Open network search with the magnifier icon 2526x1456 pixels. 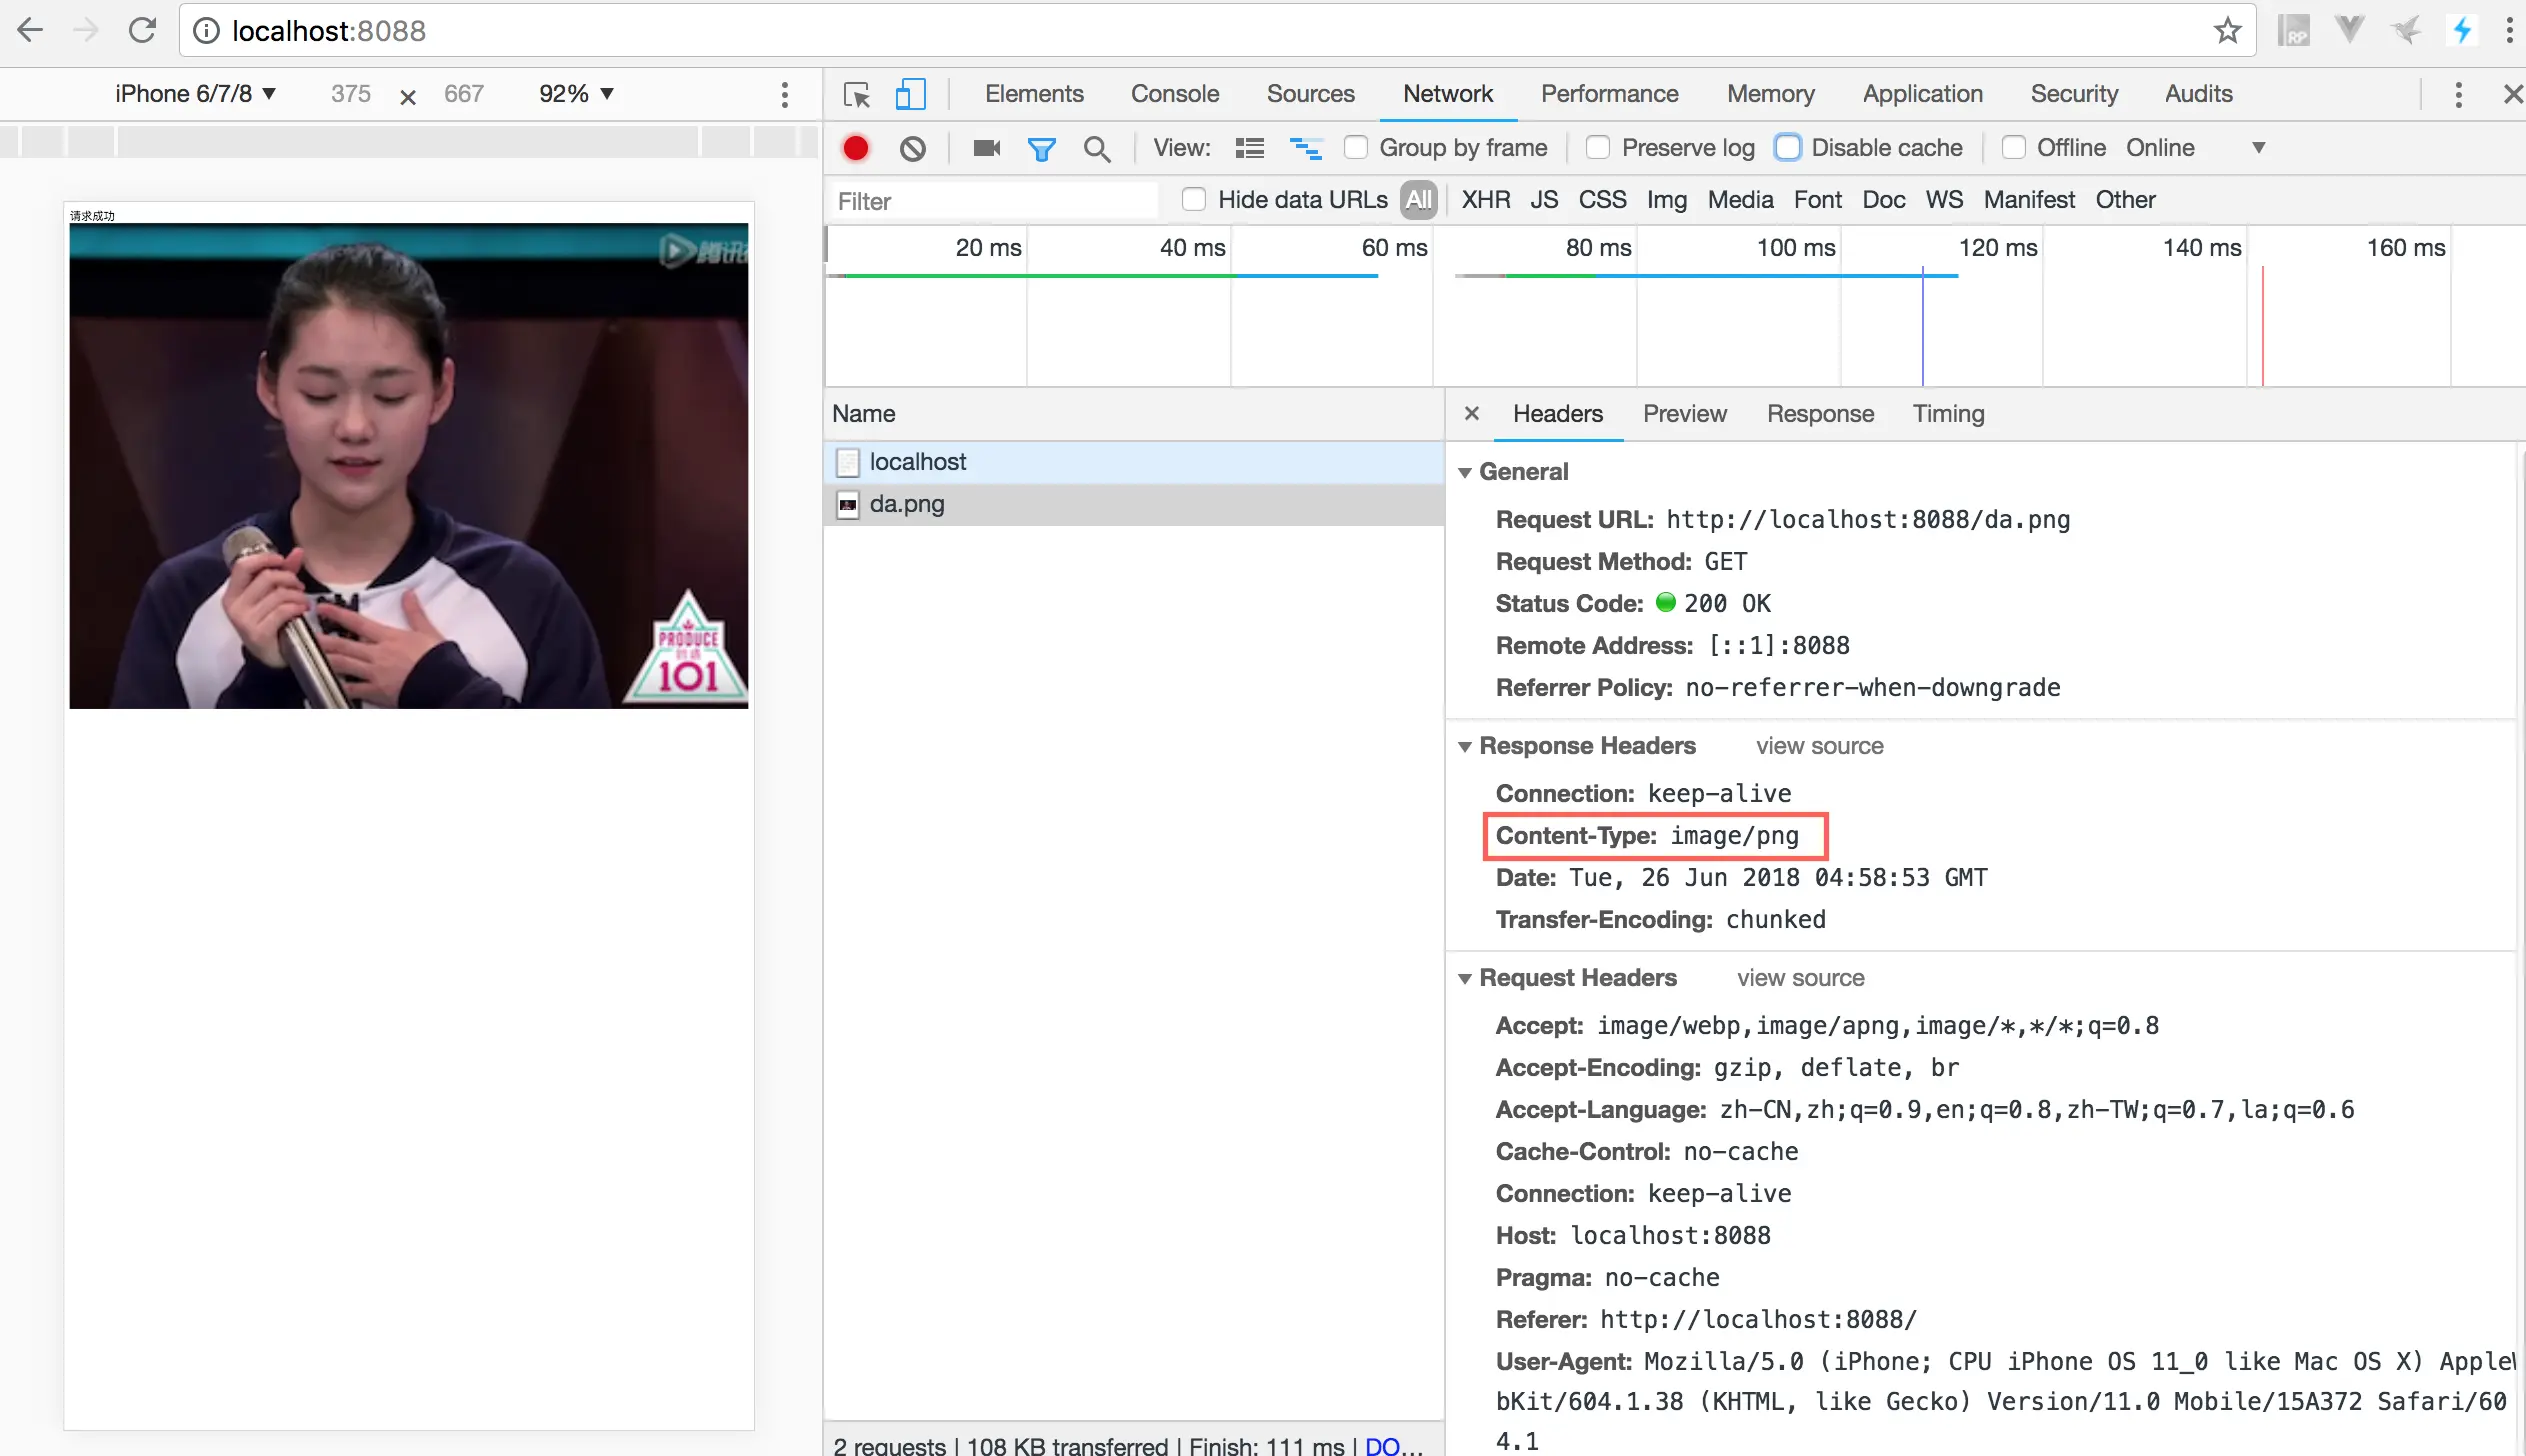1097,148
